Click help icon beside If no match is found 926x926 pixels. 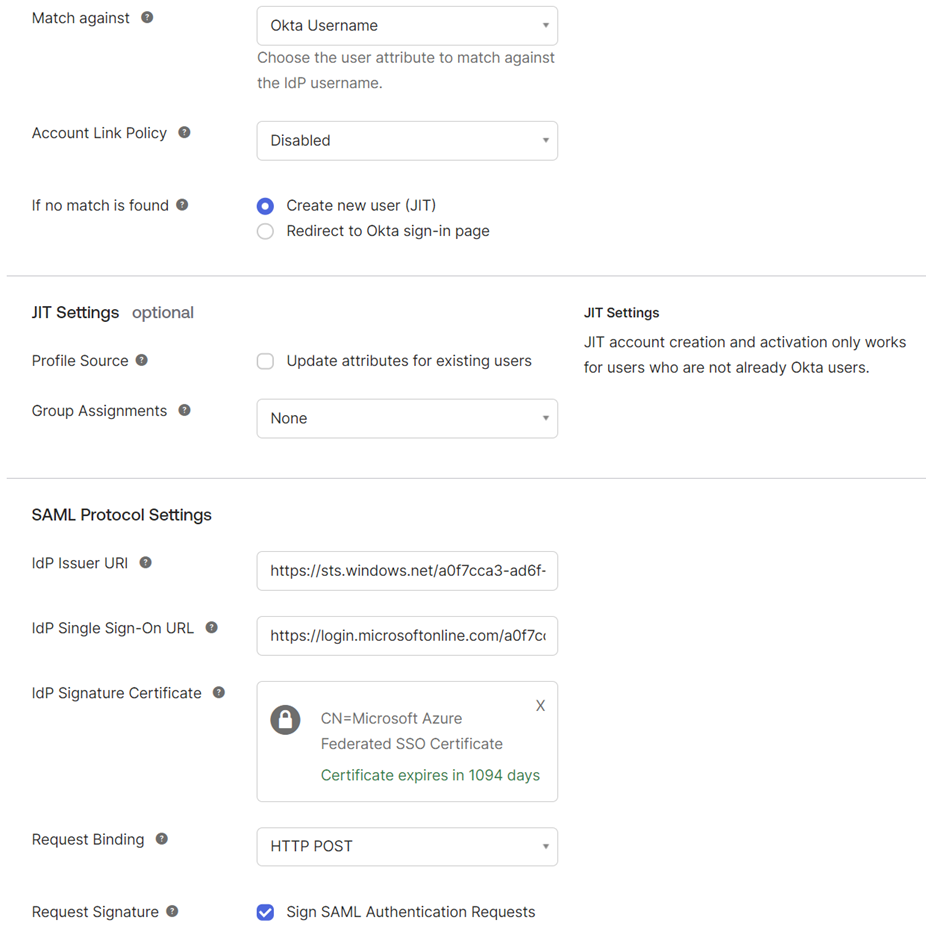pyautogui.click(x=182, y=205)
